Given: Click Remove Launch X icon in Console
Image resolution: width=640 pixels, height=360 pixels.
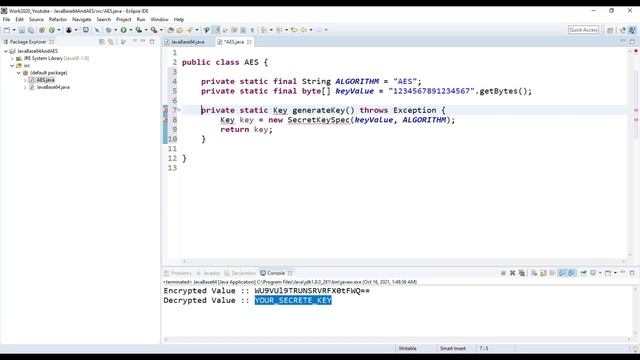Looking at the screenshot, I should [513, 273].
